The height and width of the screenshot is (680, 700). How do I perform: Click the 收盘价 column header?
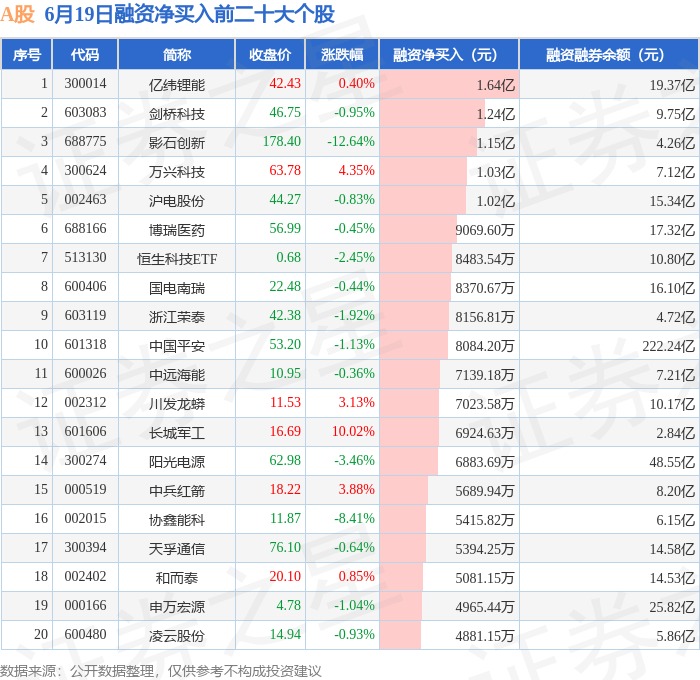tap(270, 55)
